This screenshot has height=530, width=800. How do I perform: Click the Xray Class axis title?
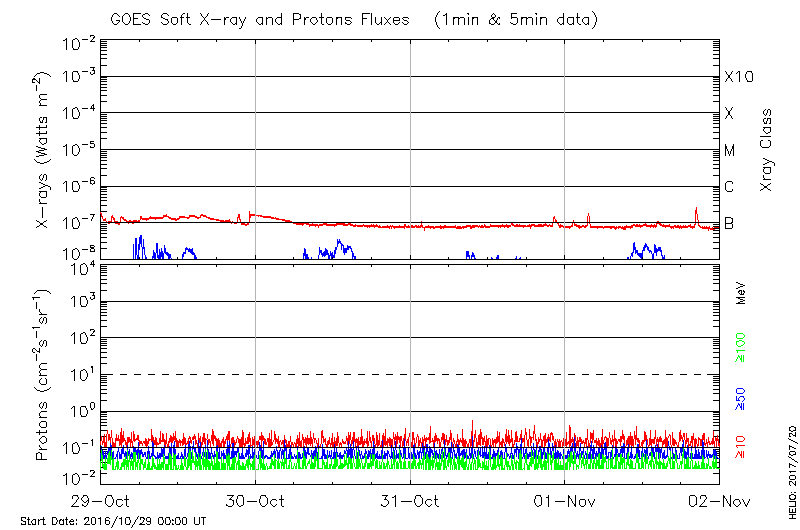pyautogui.click(x=766, y=150)
